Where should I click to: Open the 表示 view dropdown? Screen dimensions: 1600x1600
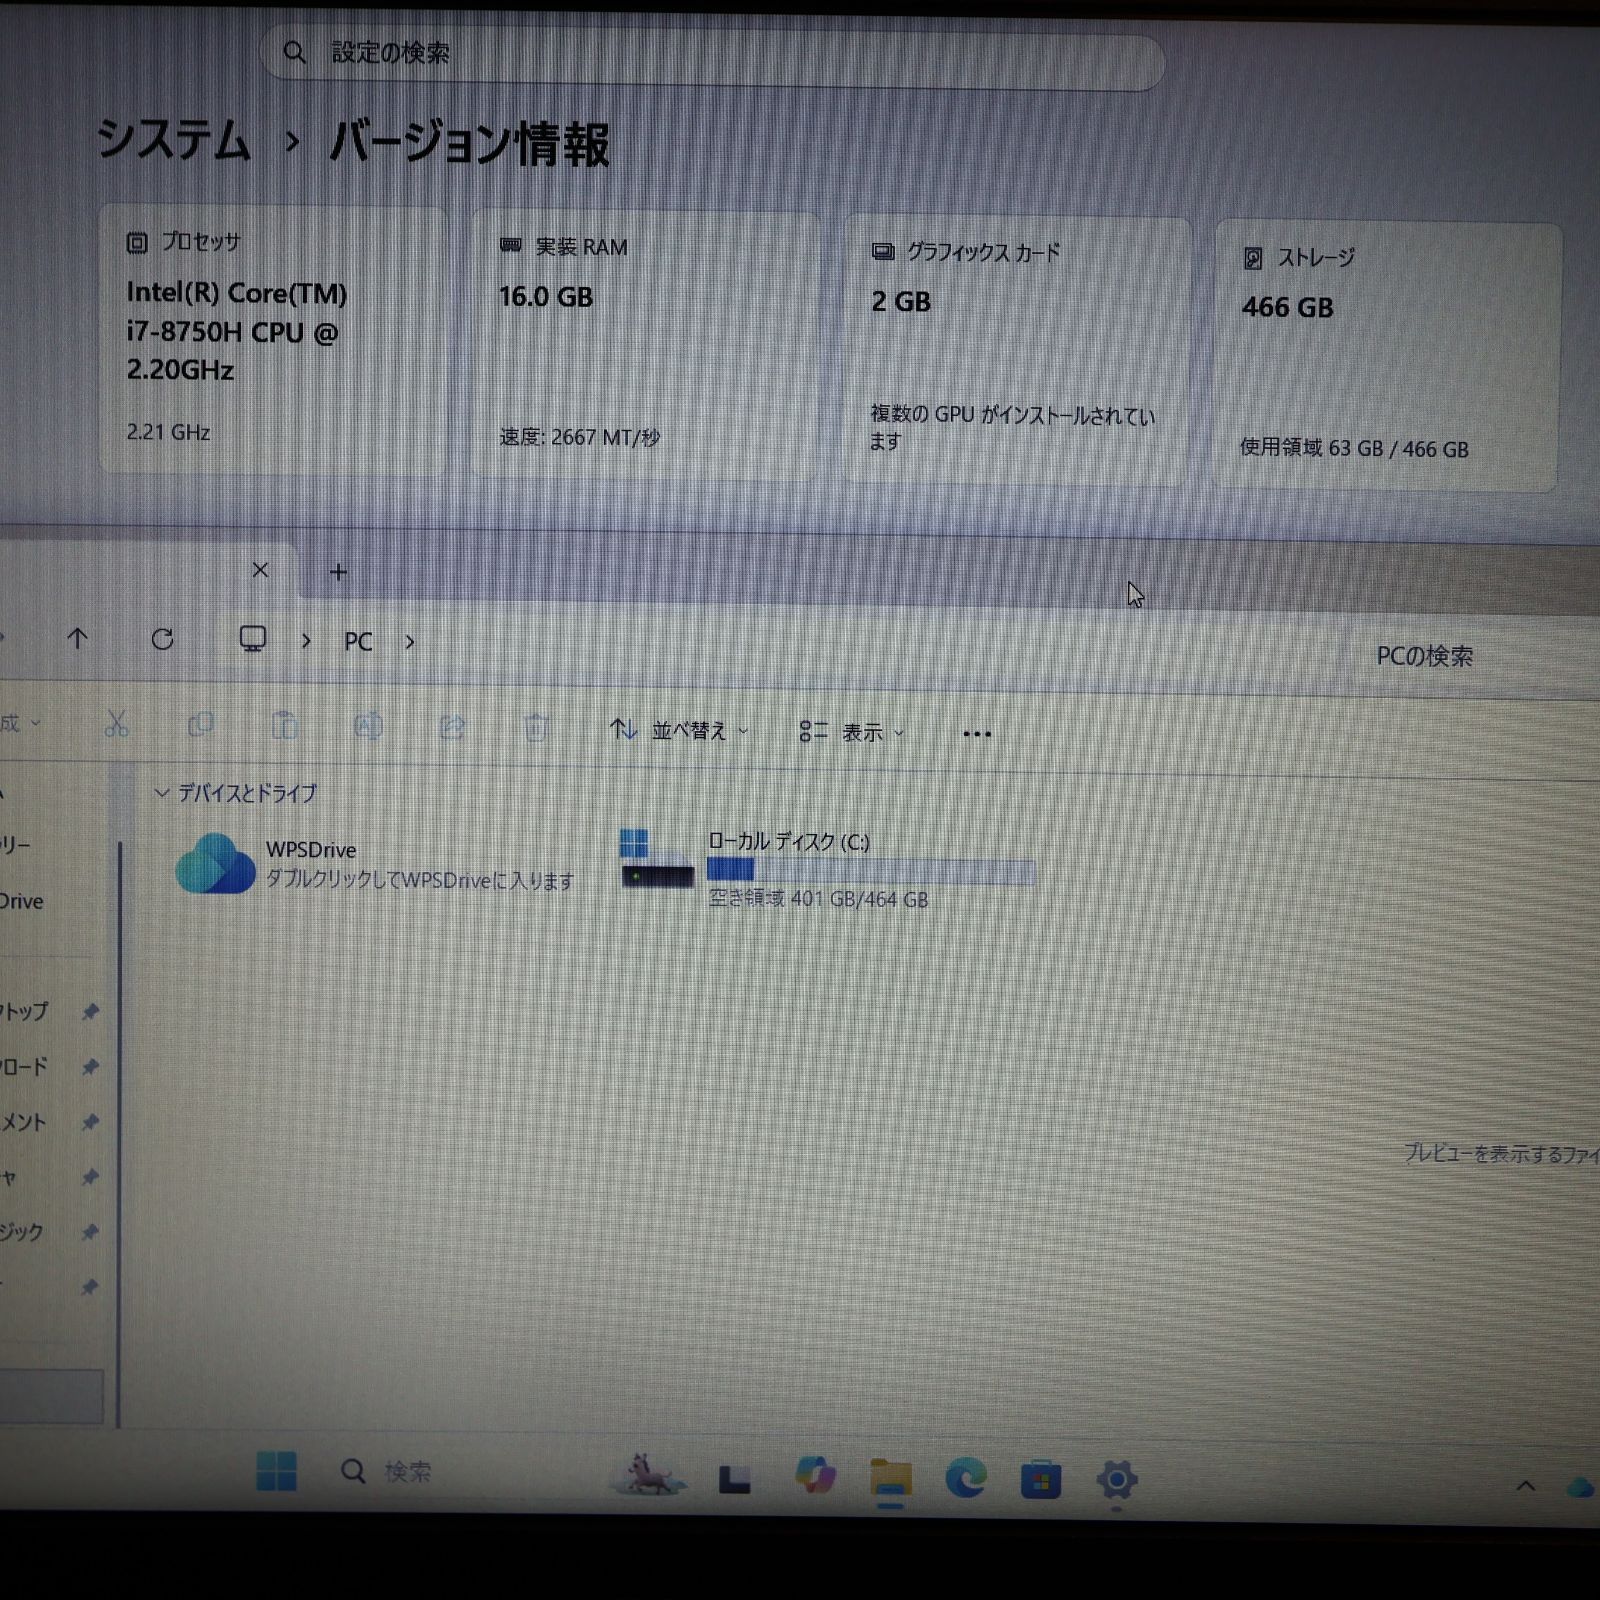point(852,733)
